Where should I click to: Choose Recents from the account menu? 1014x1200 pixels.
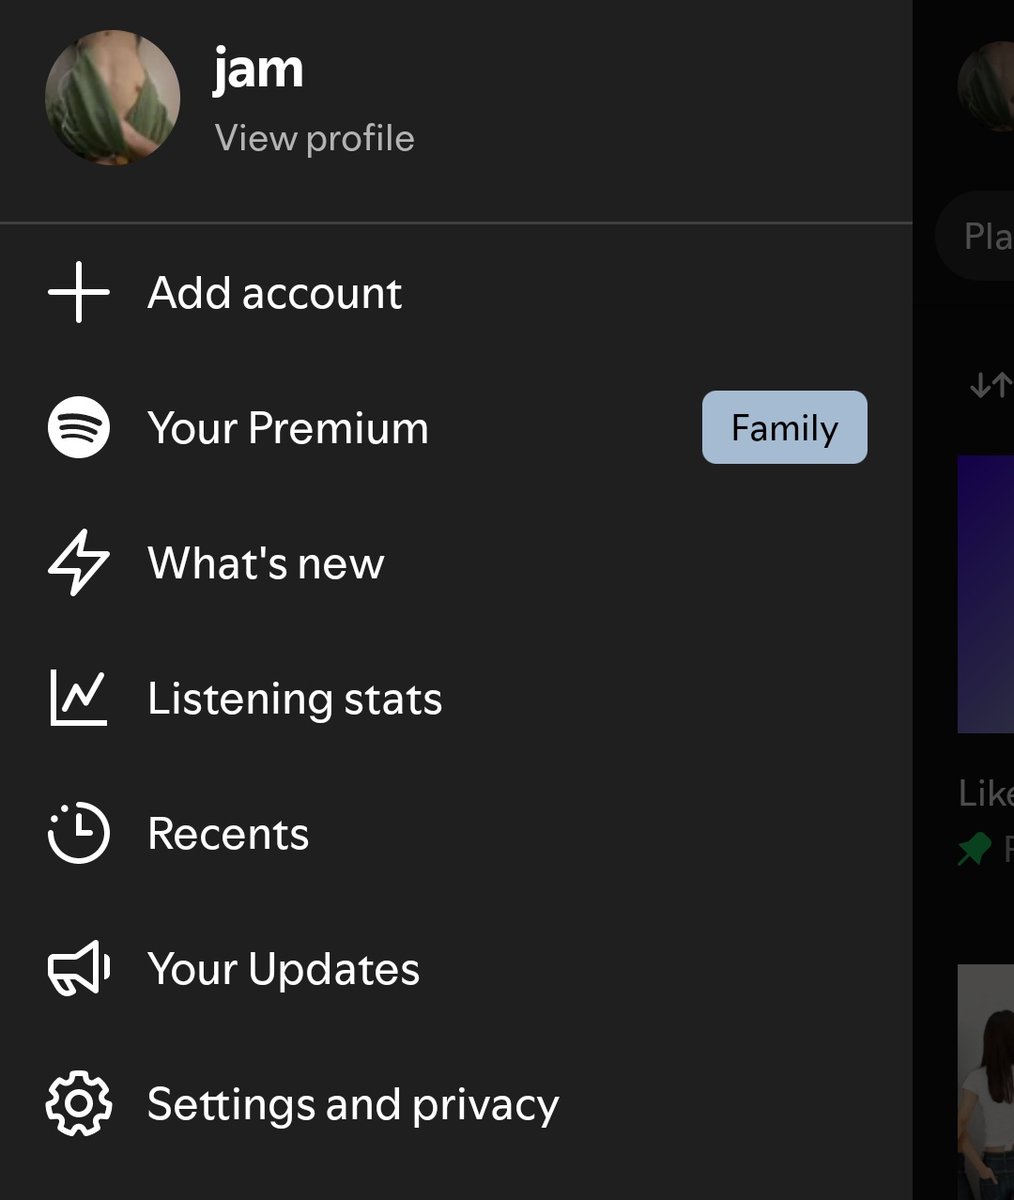229,833
